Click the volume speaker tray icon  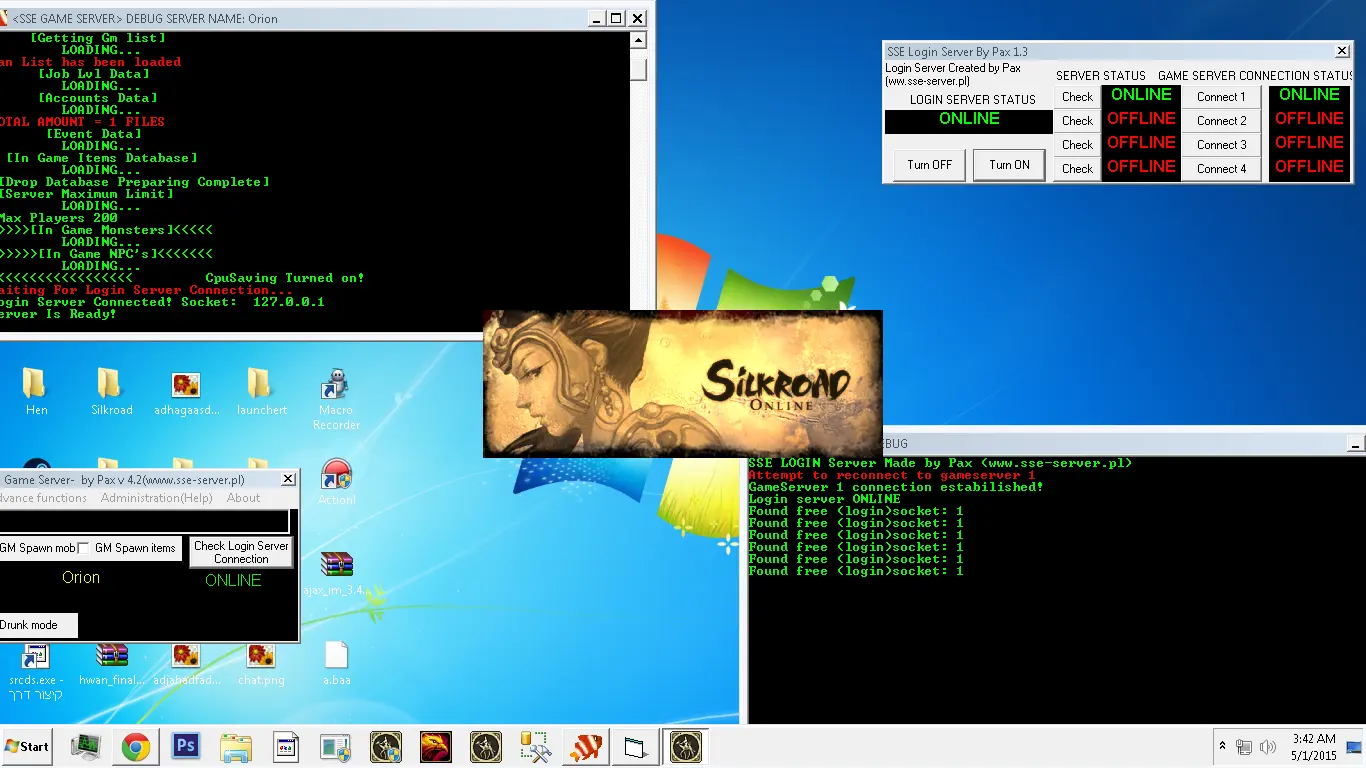tap(1268, 747)
